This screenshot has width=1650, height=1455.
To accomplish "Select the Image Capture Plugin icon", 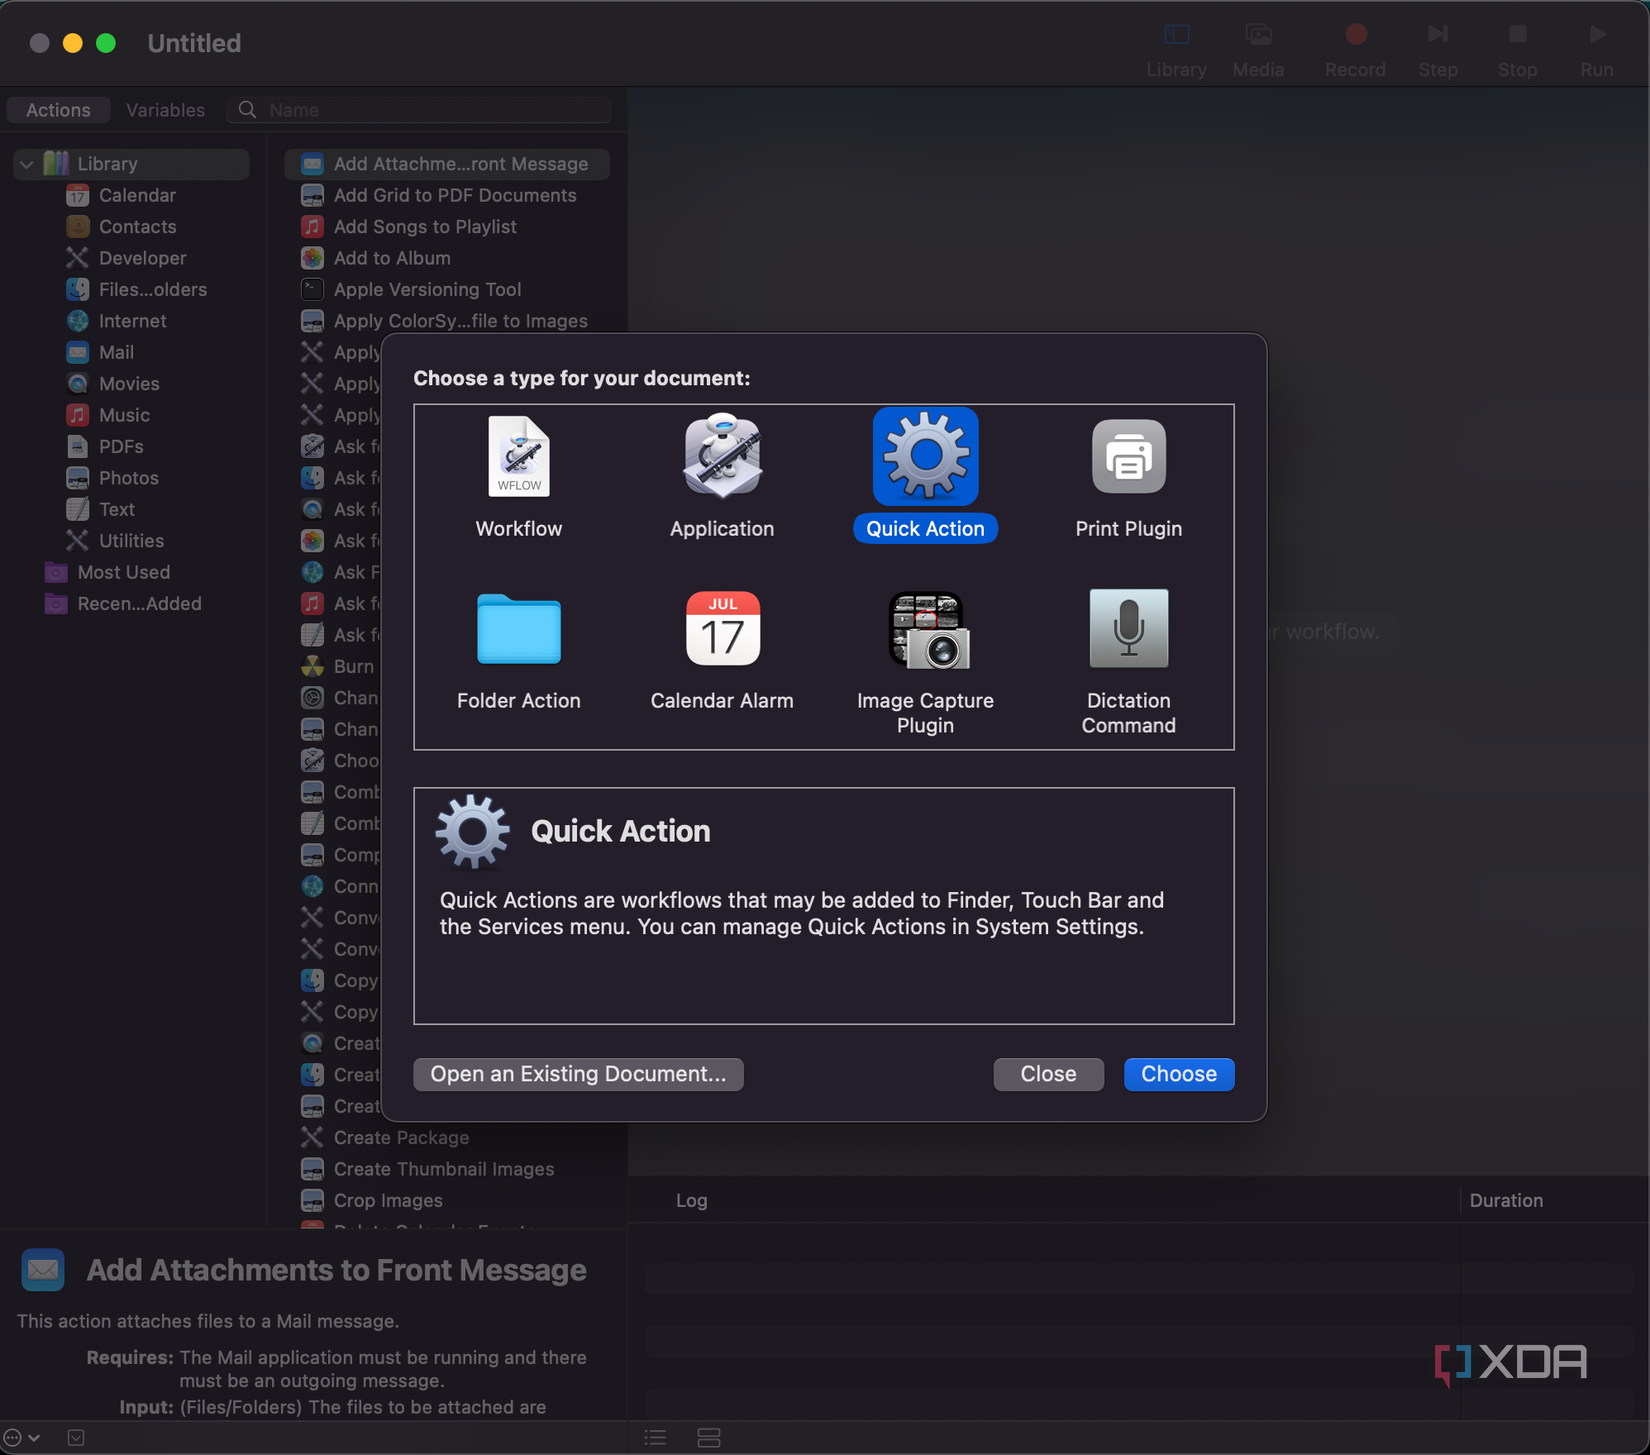I will click(925, 630).
